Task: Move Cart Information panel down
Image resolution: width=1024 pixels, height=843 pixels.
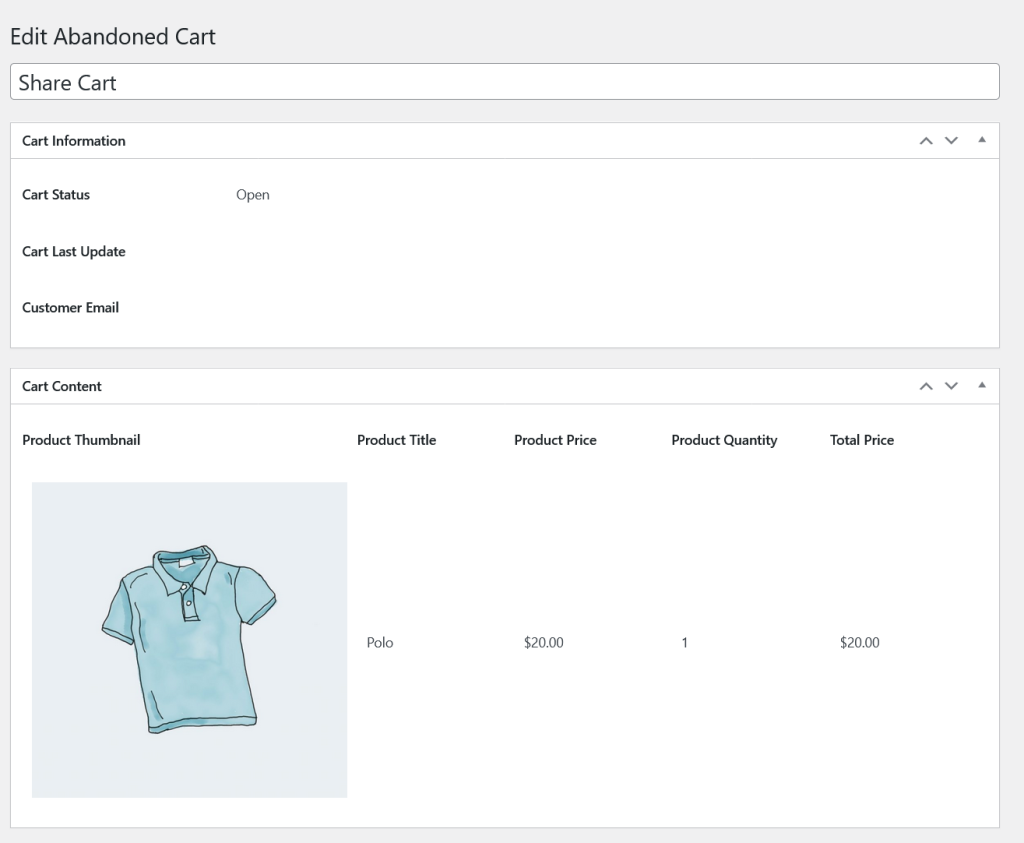Action: 951,140
